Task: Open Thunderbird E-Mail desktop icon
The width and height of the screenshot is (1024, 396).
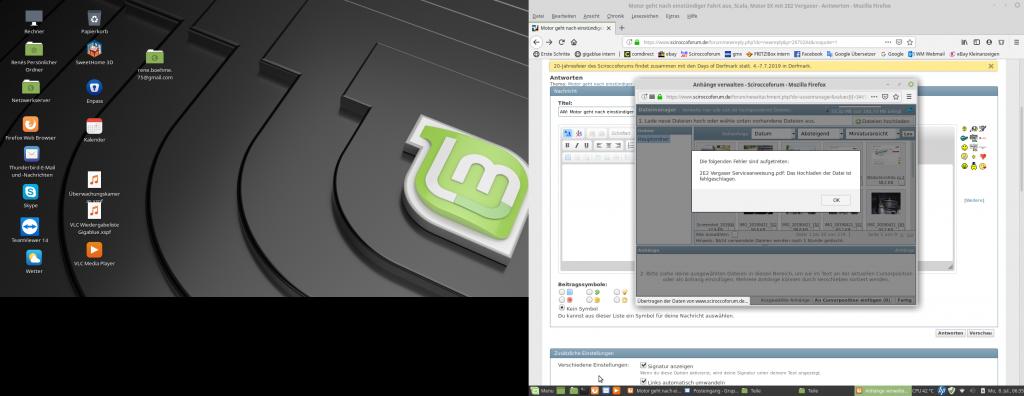Action: click(31, 154)
